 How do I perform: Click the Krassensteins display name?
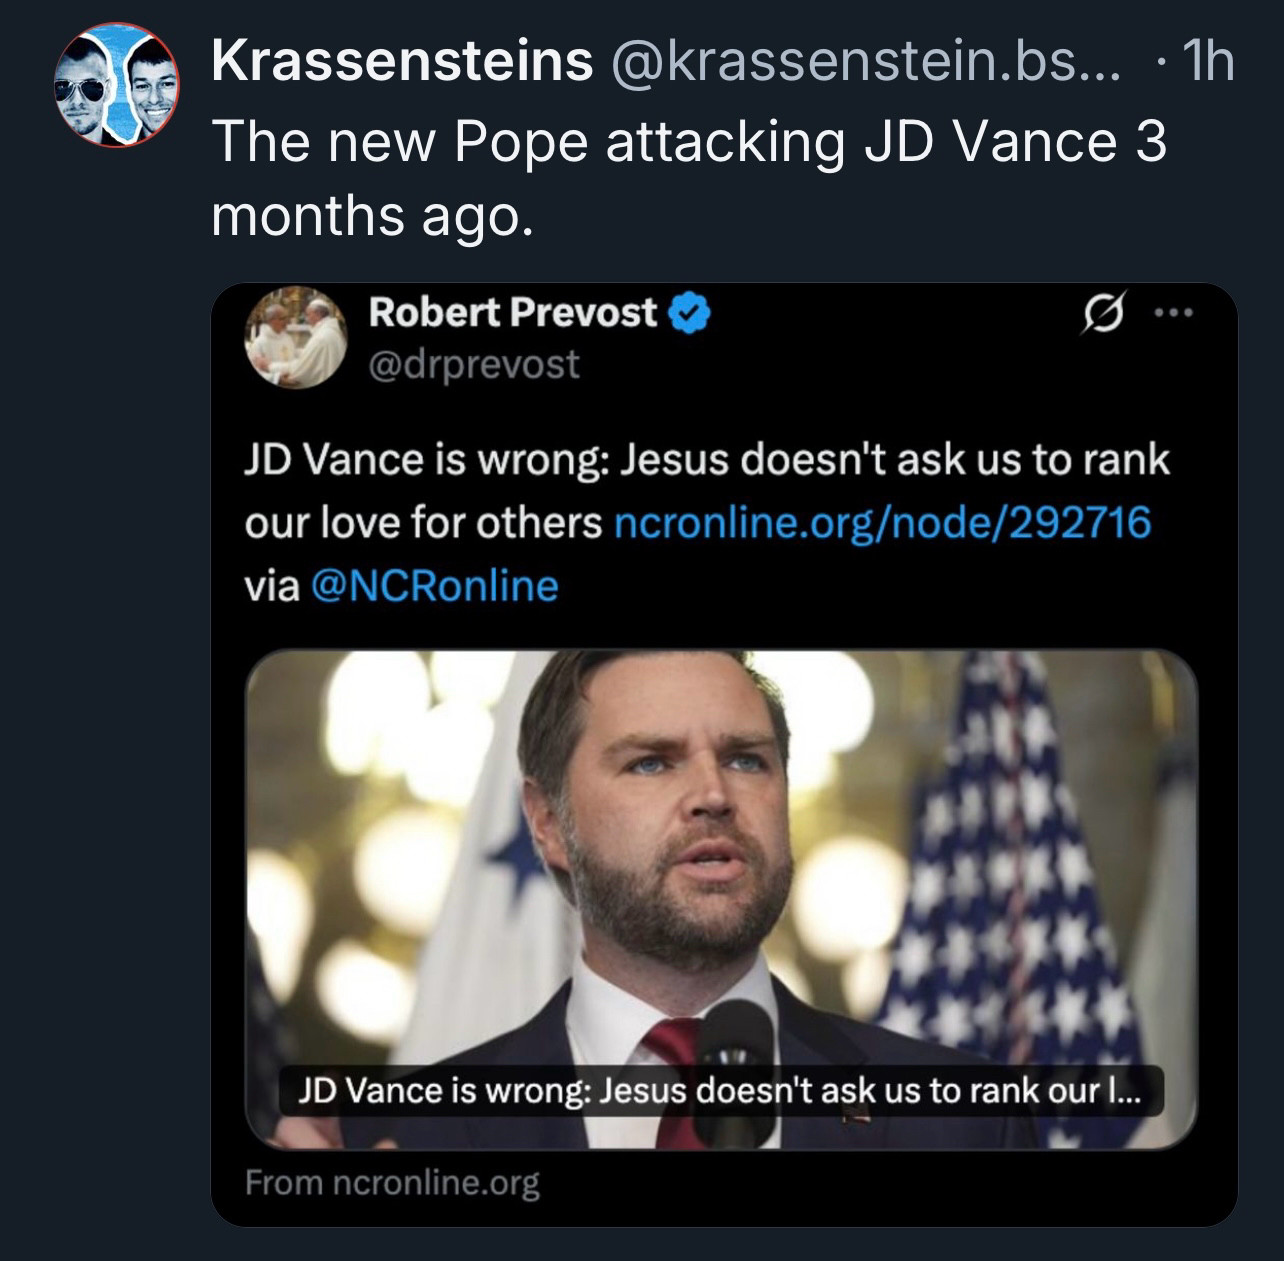402,63
